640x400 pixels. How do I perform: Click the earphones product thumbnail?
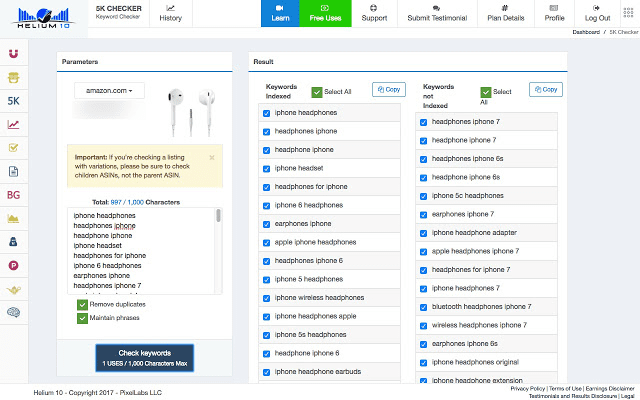coord(191,112)
